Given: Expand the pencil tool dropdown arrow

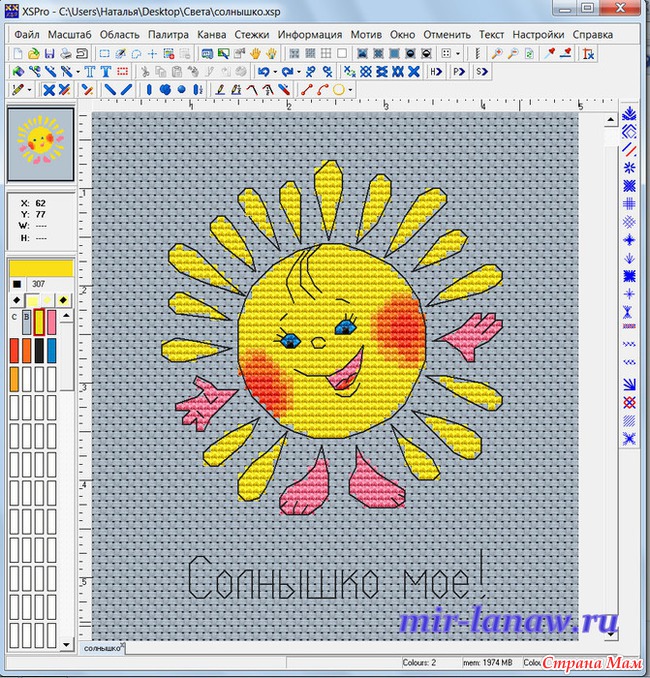Looking at the screenshot, I should pos(29,90).
